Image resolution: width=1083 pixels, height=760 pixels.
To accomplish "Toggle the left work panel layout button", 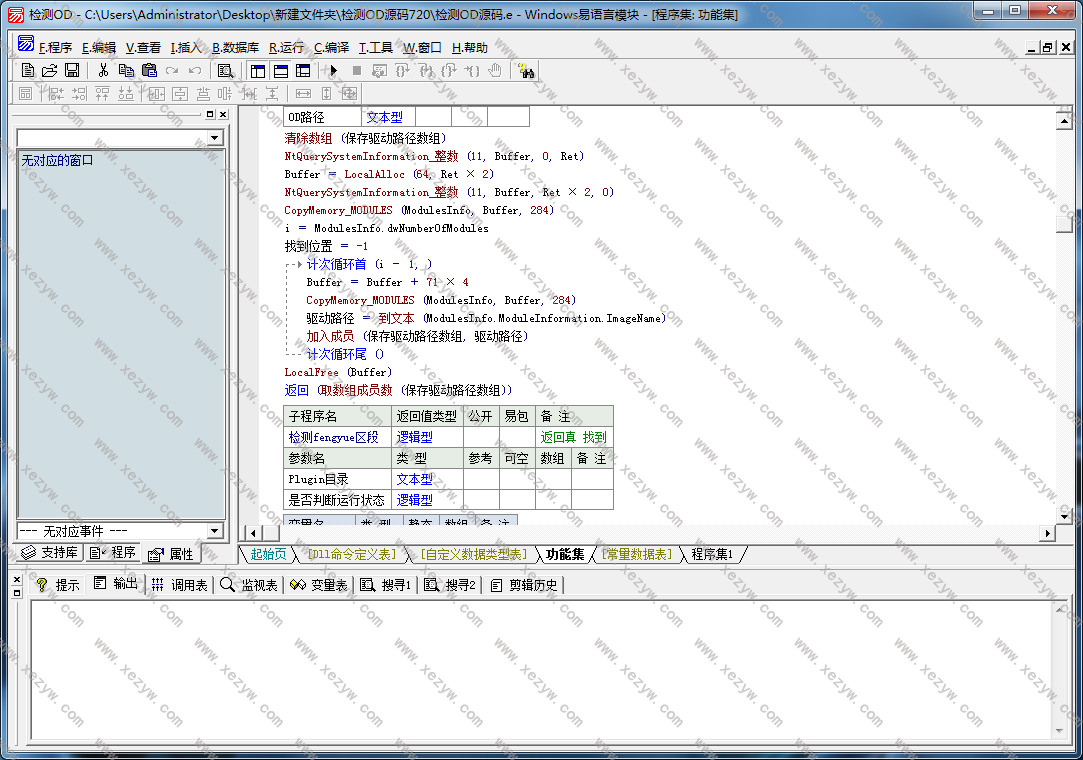I will (x=258, y=71).
